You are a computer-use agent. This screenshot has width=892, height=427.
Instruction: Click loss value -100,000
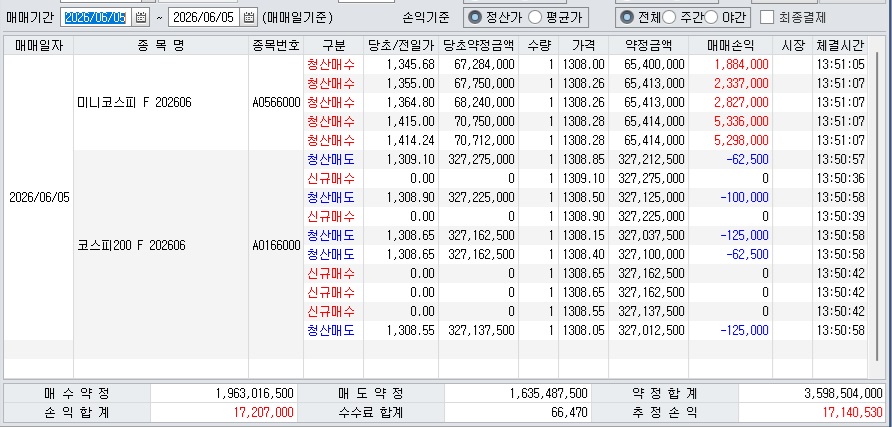click(744, 197)
